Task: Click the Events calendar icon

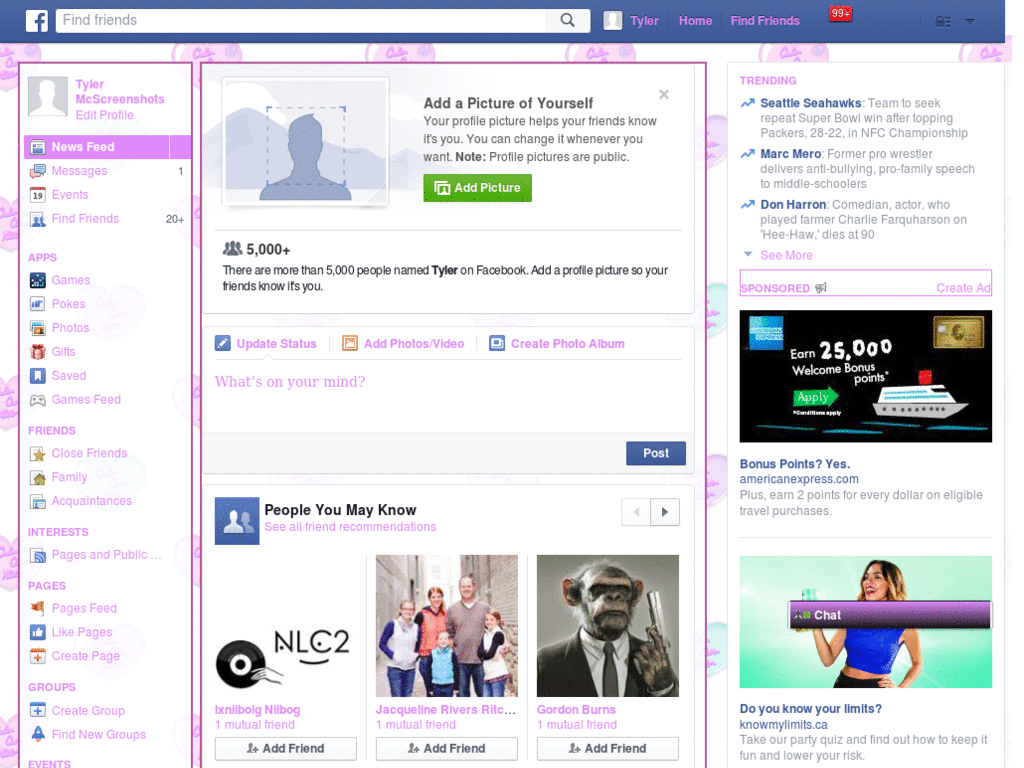Action: click(38, 195)
